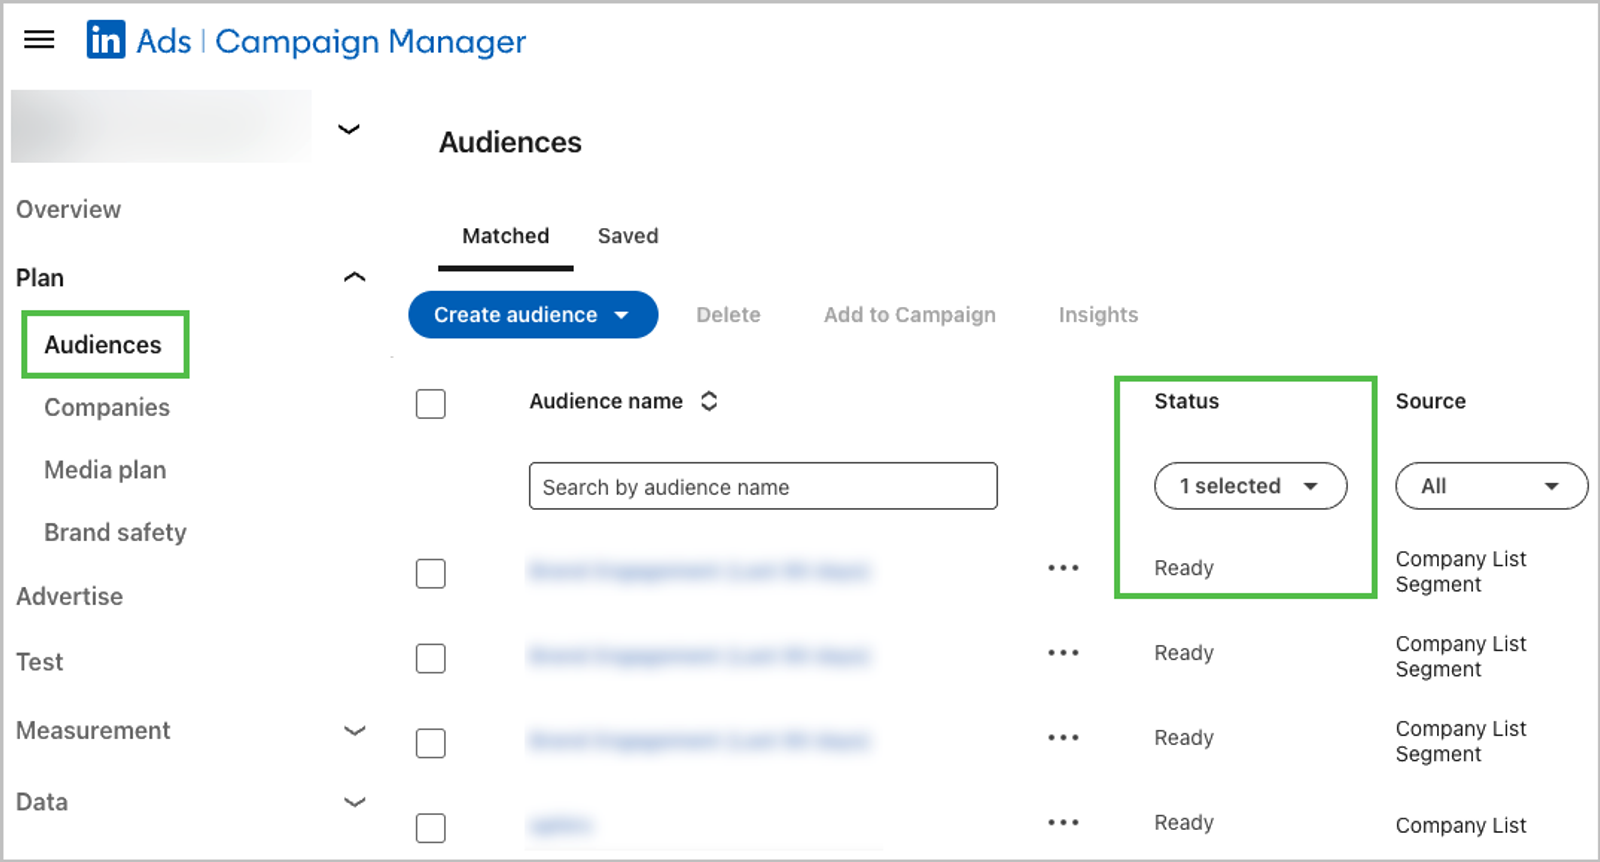The image size is (1600, 862).
Task: Open more options for second audience row
Action: click(x=1063, y=653)
